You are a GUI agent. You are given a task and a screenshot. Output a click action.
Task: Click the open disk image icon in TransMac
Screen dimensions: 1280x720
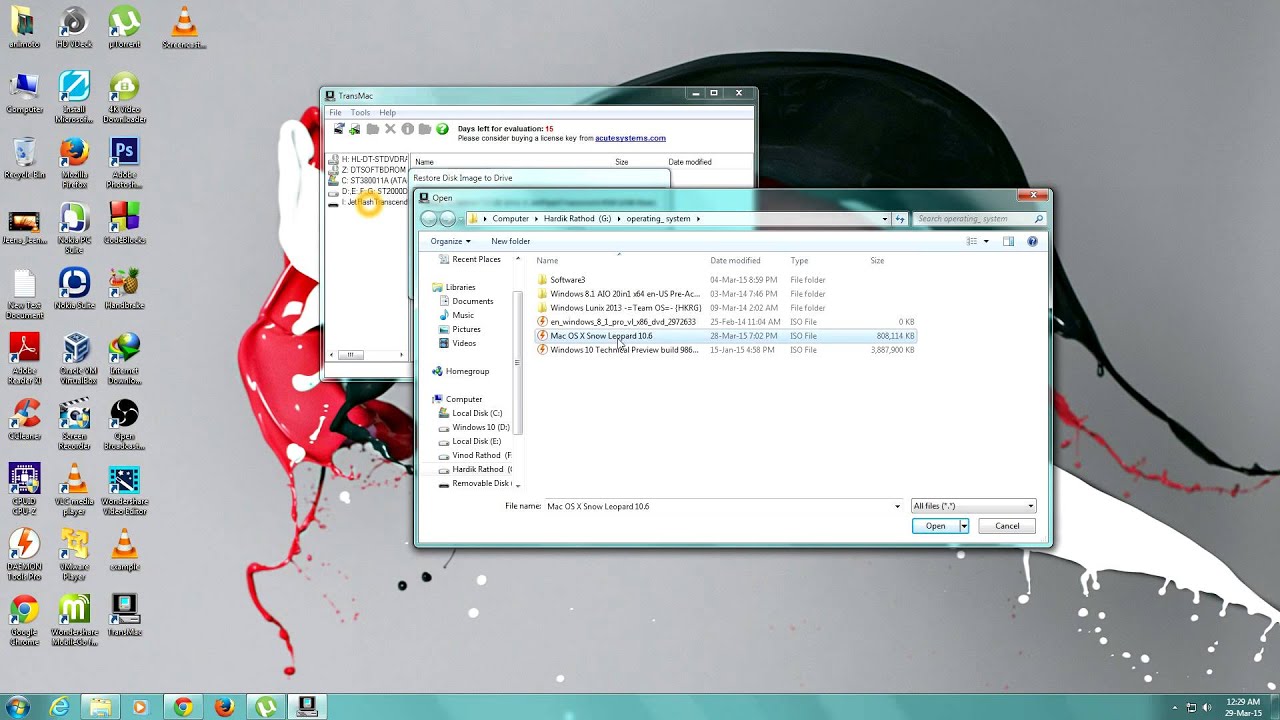tap(338, 129)
